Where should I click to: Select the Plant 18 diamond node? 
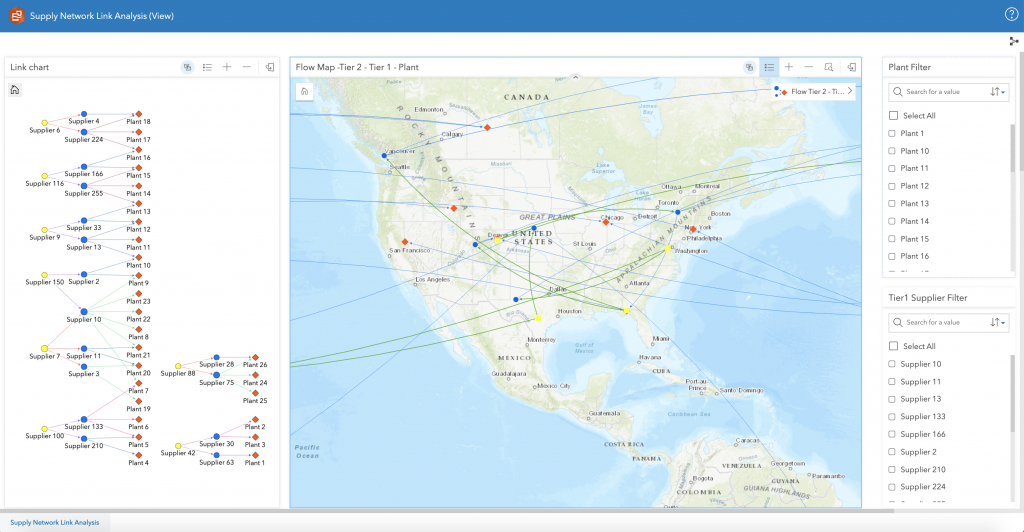tap(138, 114)
